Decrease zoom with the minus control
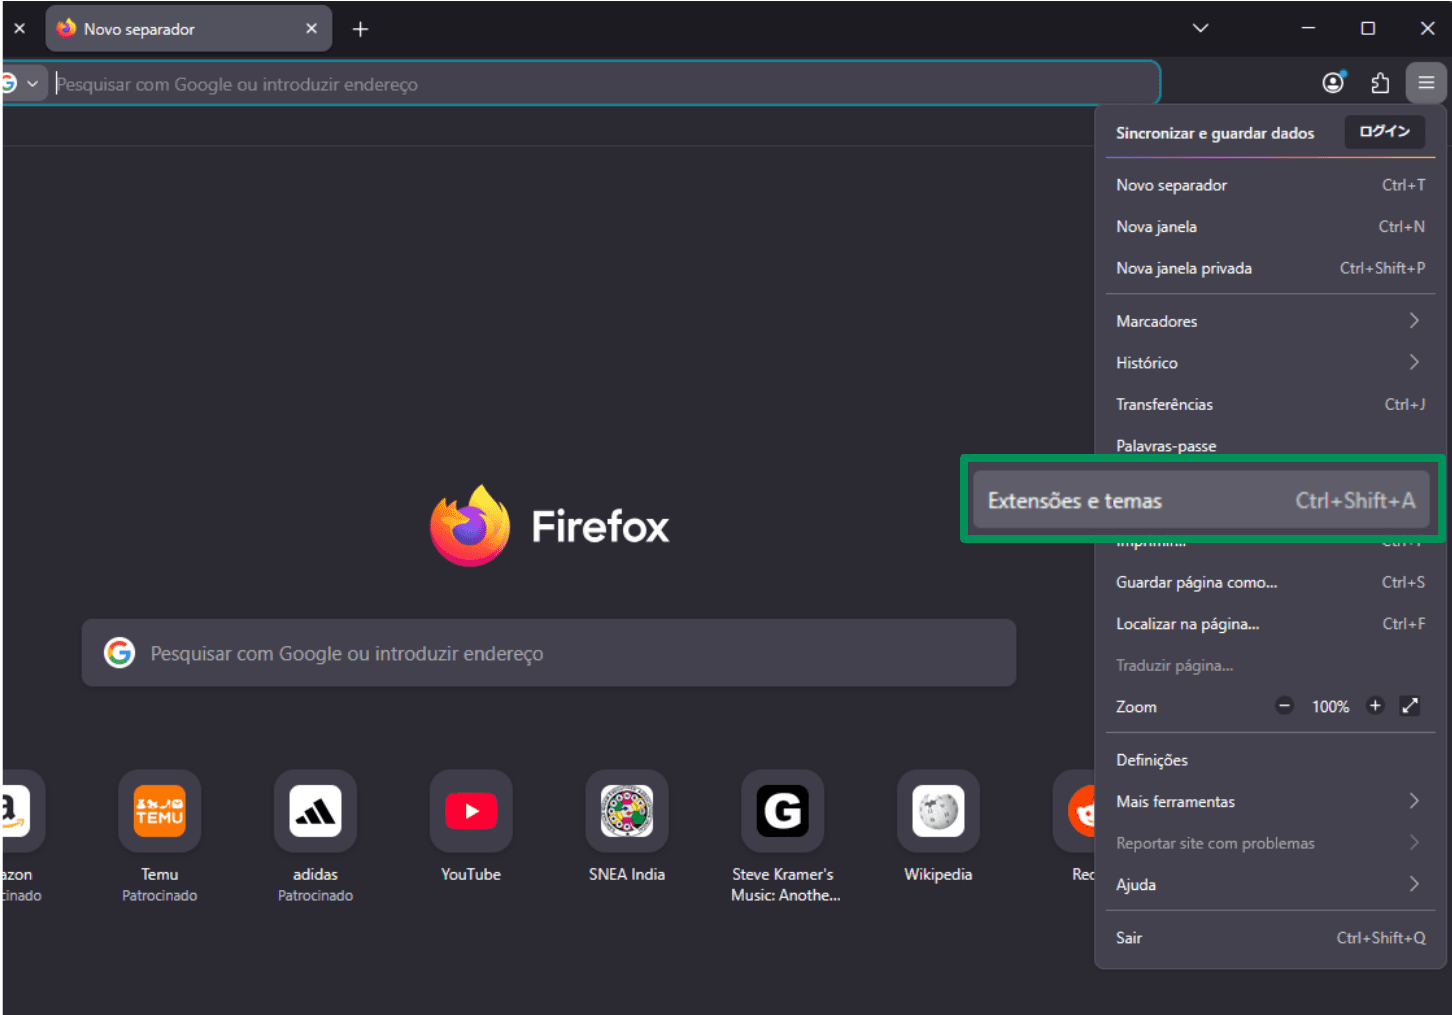 coord(1283,706)
